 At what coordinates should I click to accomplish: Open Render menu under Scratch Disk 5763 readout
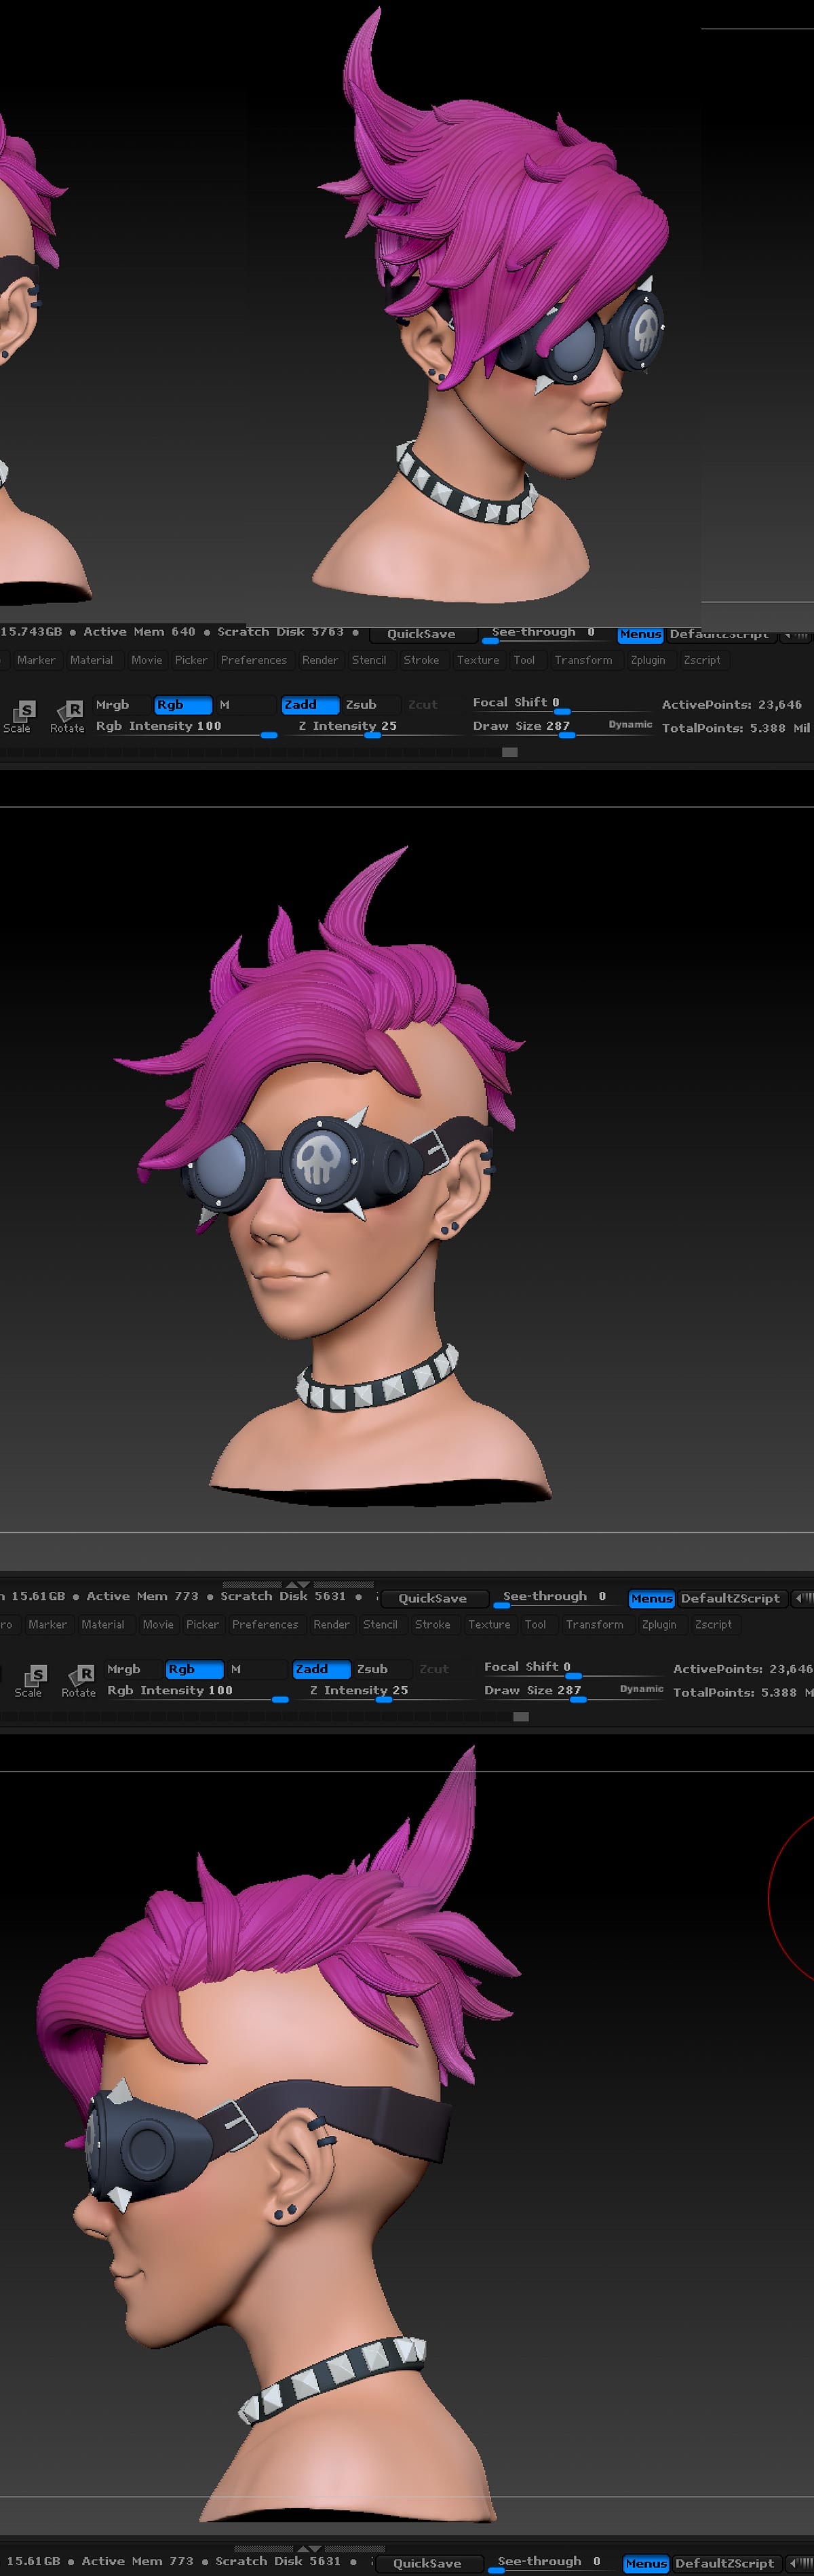(x=320, y=660)
